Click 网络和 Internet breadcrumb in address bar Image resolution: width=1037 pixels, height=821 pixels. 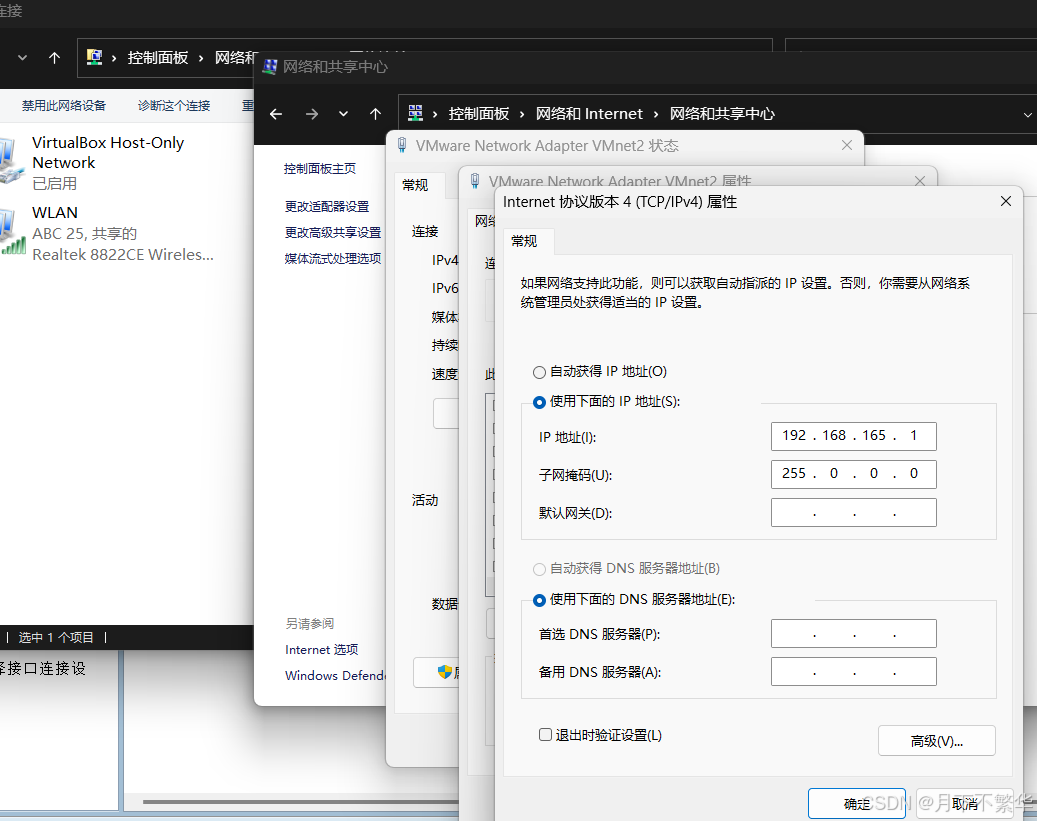click(589, 114)
